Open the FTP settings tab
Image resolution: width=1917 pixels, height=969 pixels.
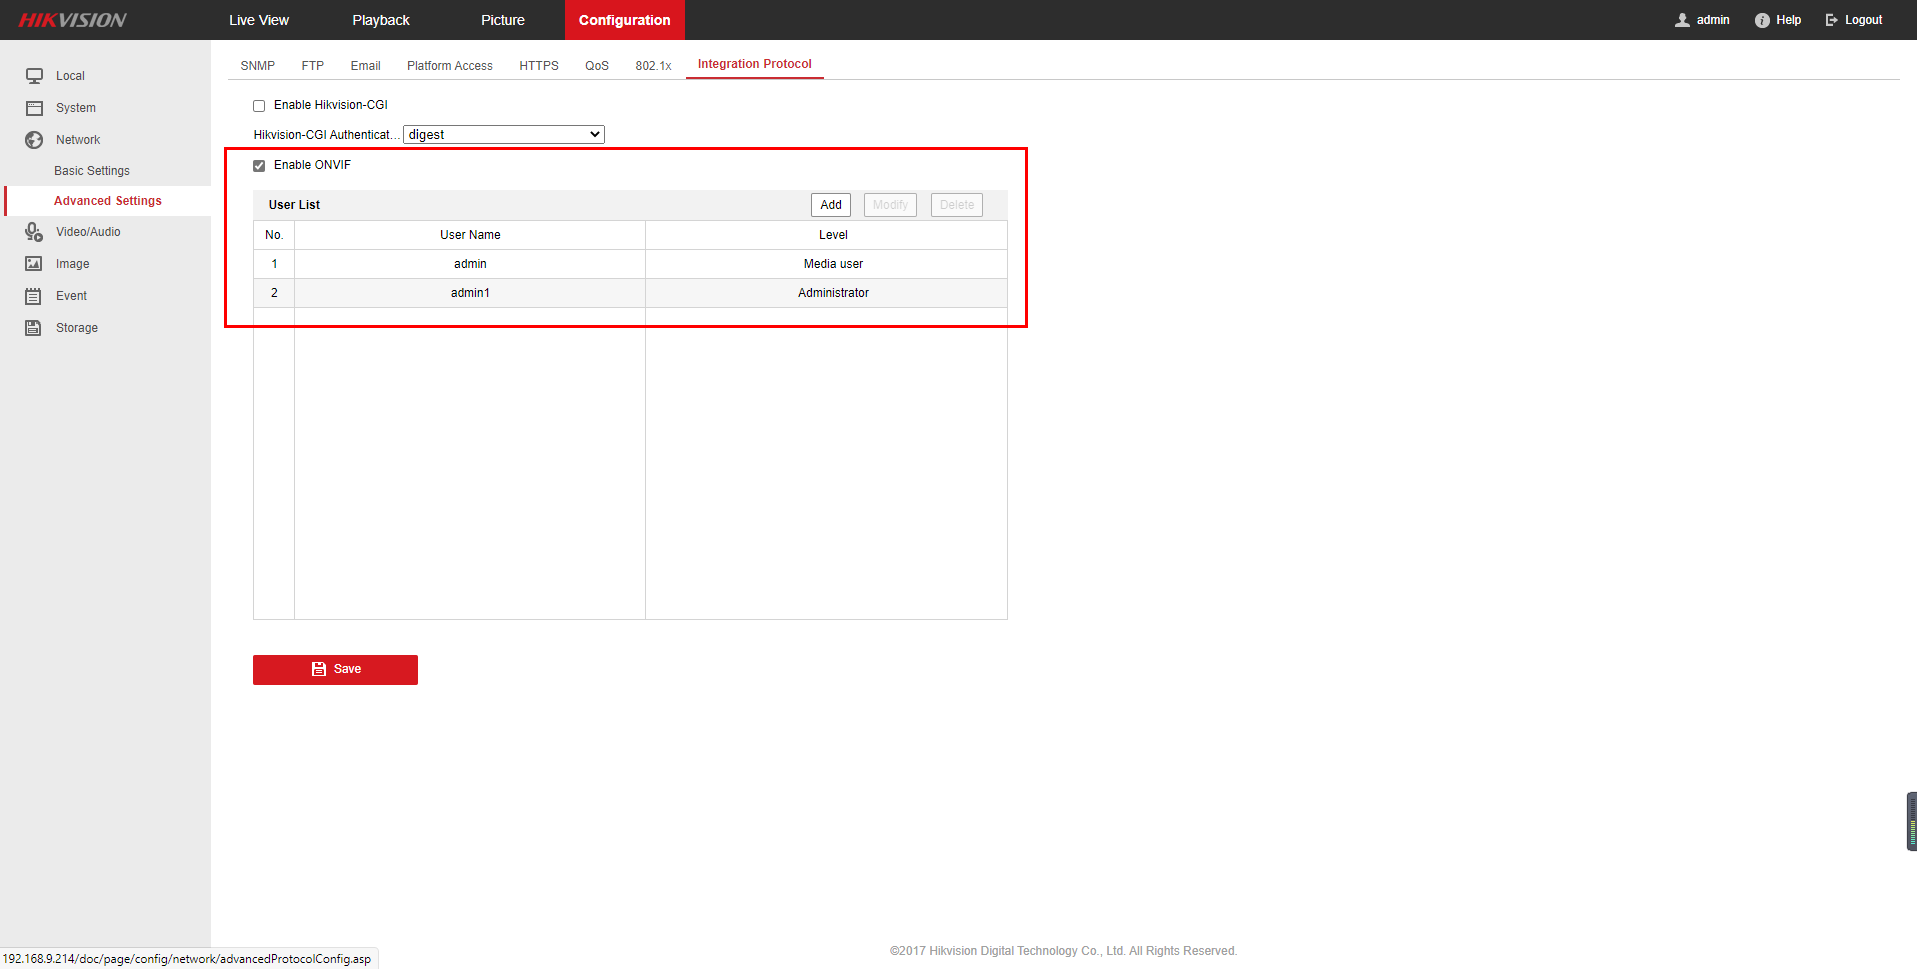313,66
